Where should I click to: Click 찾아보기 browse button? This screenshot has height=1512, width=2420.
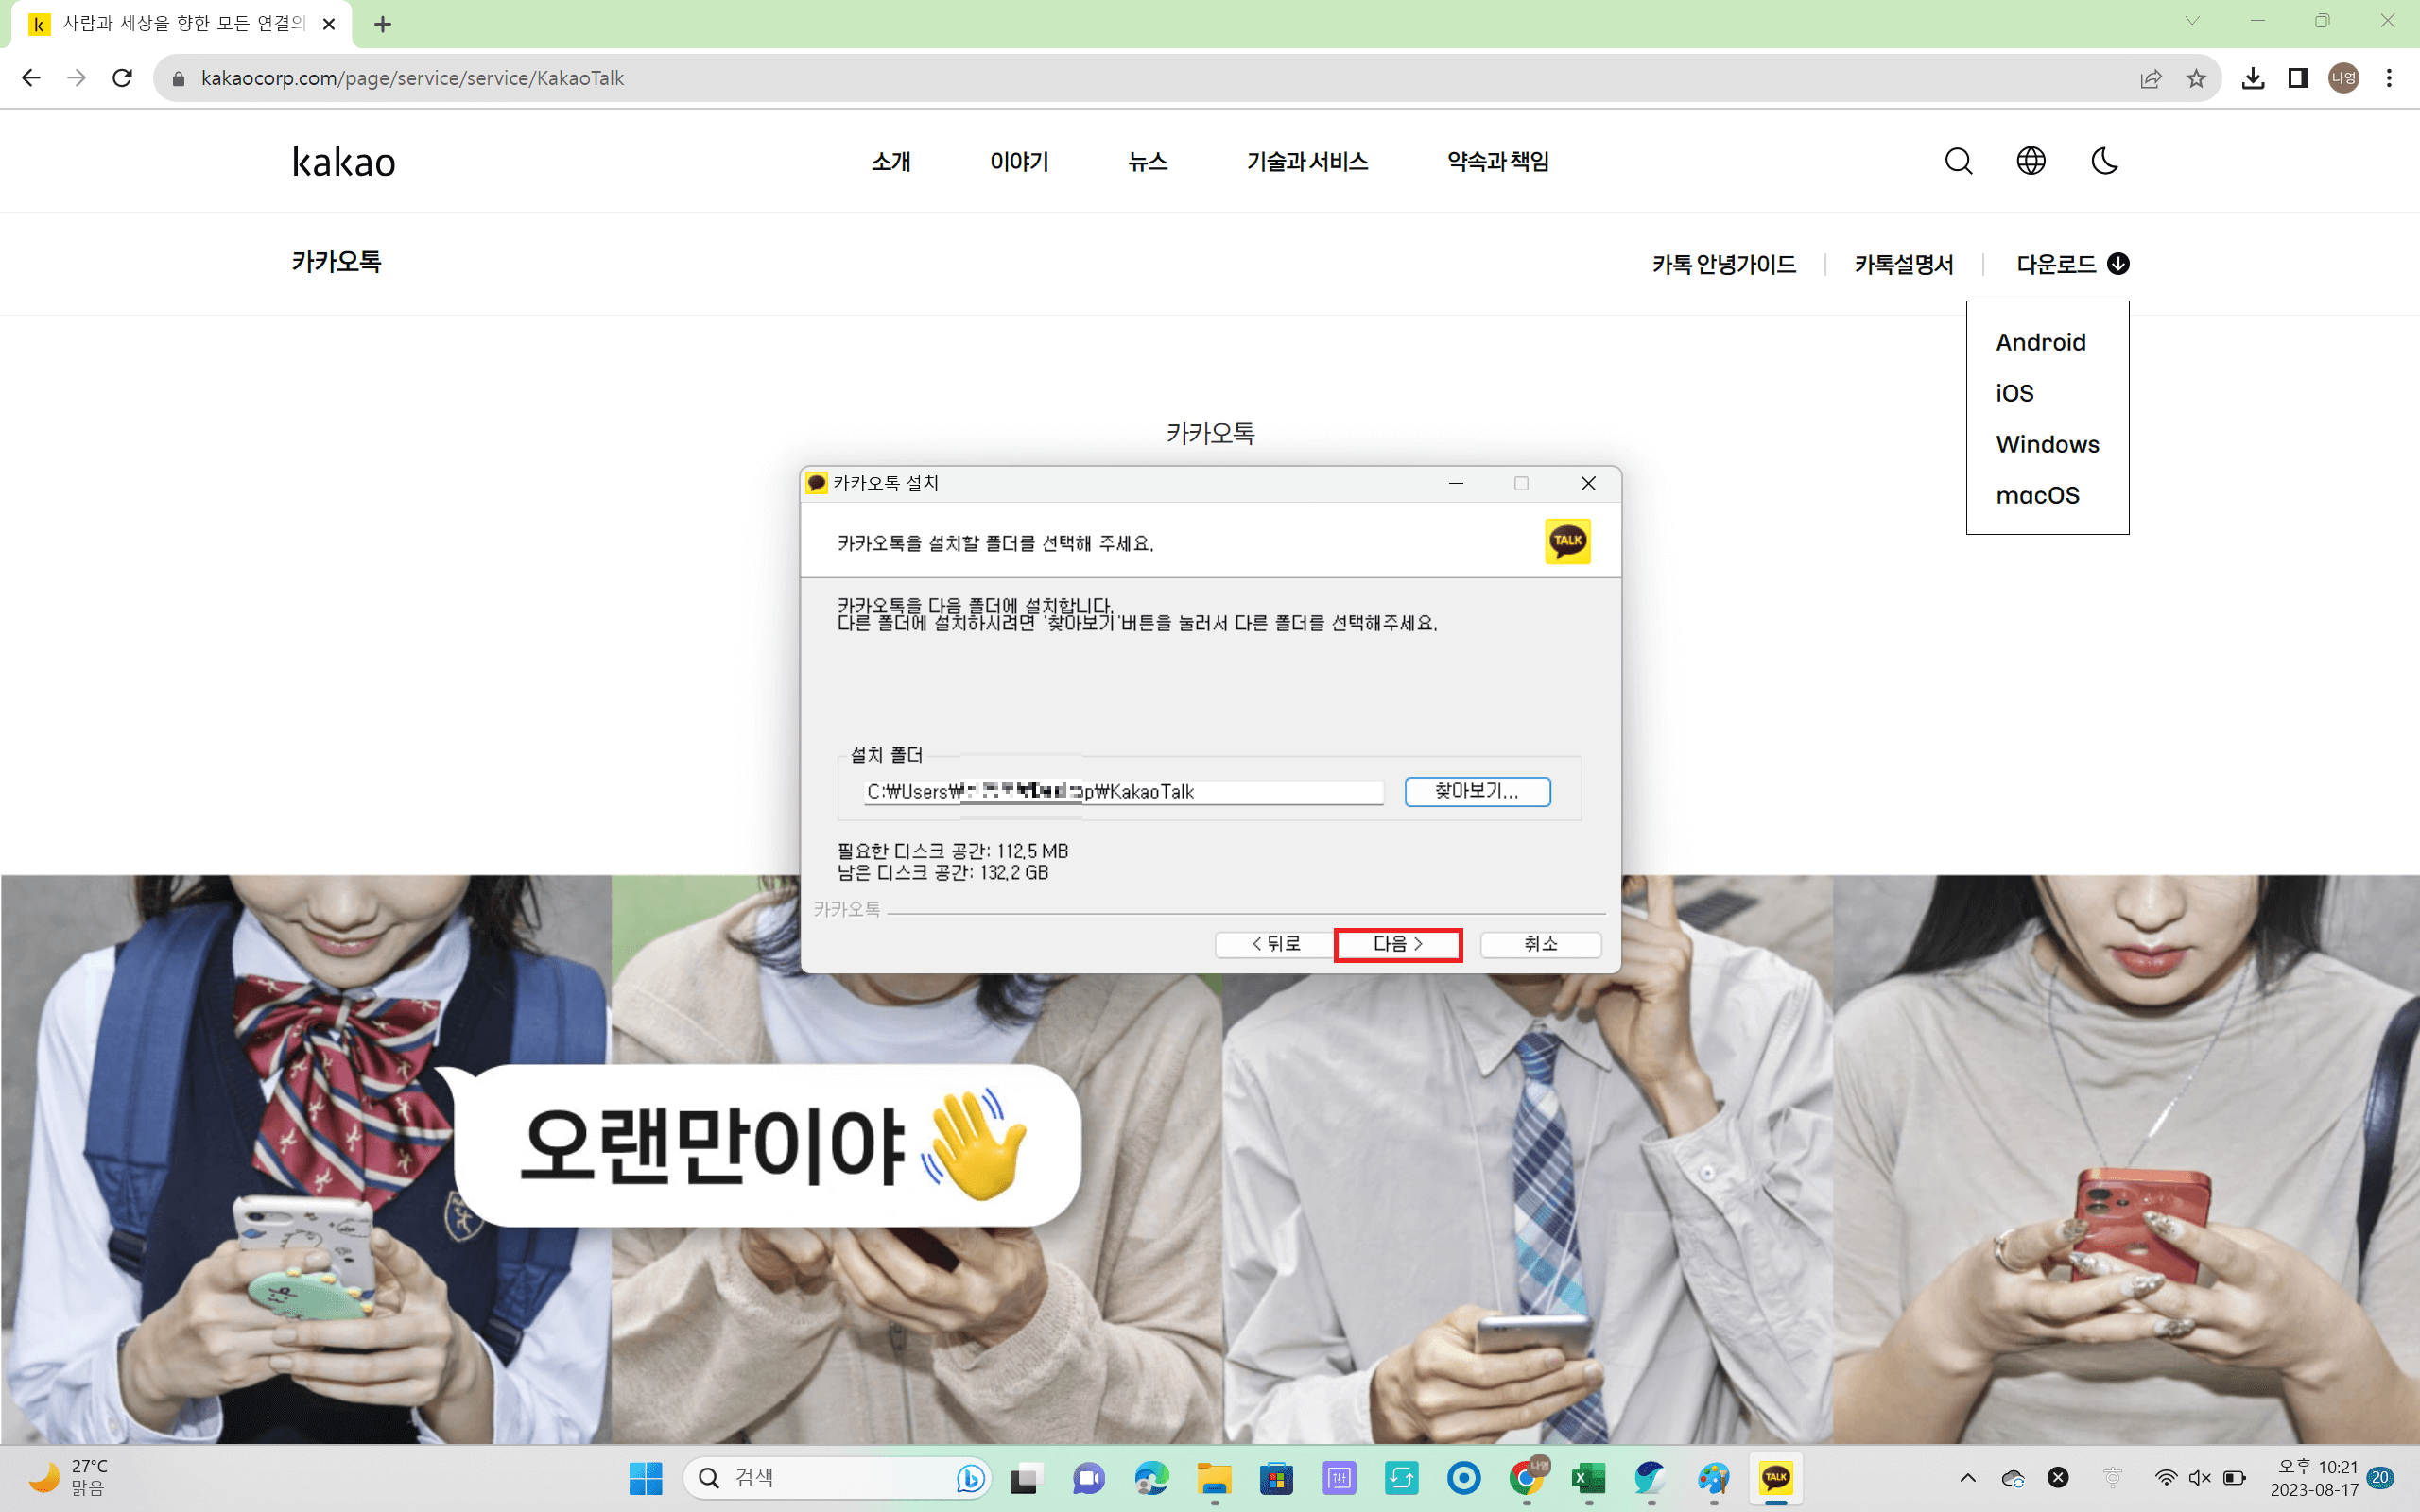tap(1476, 791)
